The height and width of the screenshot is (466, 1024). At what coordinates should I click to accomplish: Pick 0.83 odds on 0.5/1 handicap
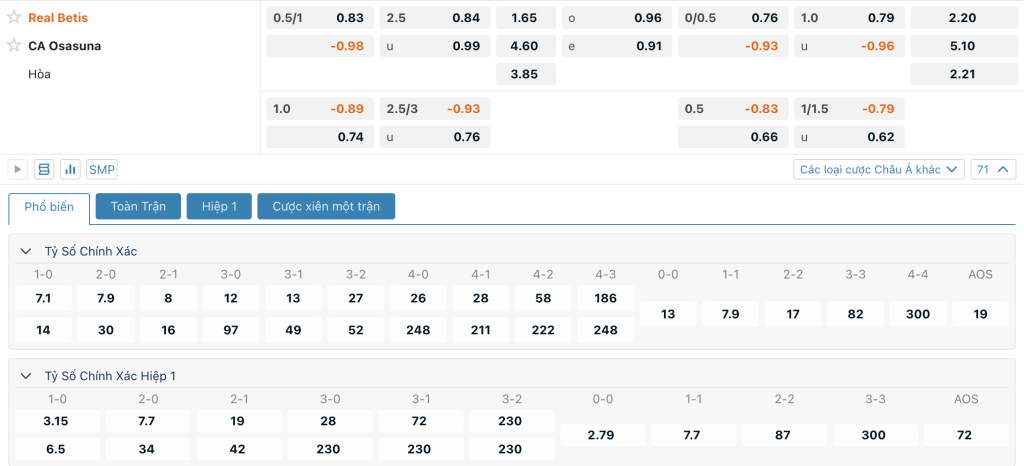[x=320, y=18]
